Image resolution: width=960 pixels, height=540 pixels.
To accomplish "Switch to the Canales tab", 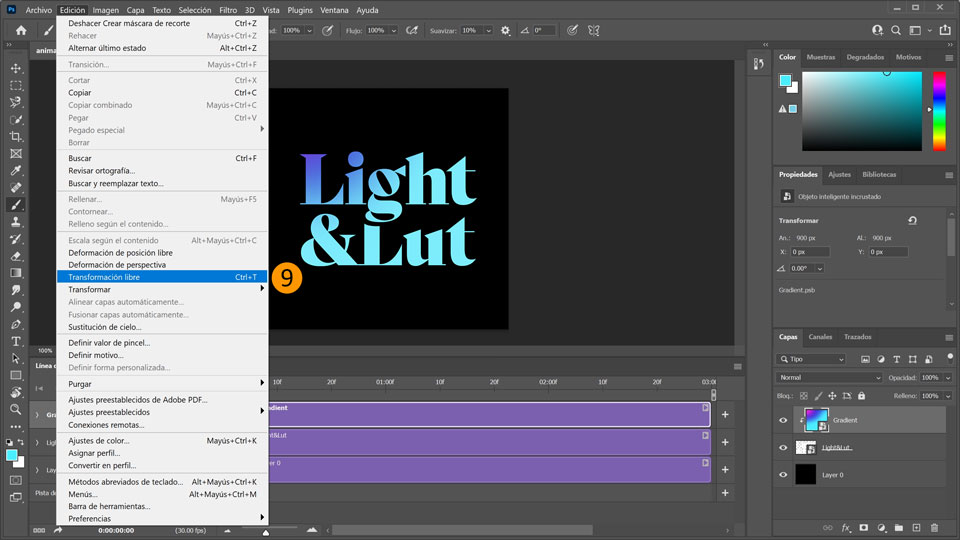I will (820, 337).
